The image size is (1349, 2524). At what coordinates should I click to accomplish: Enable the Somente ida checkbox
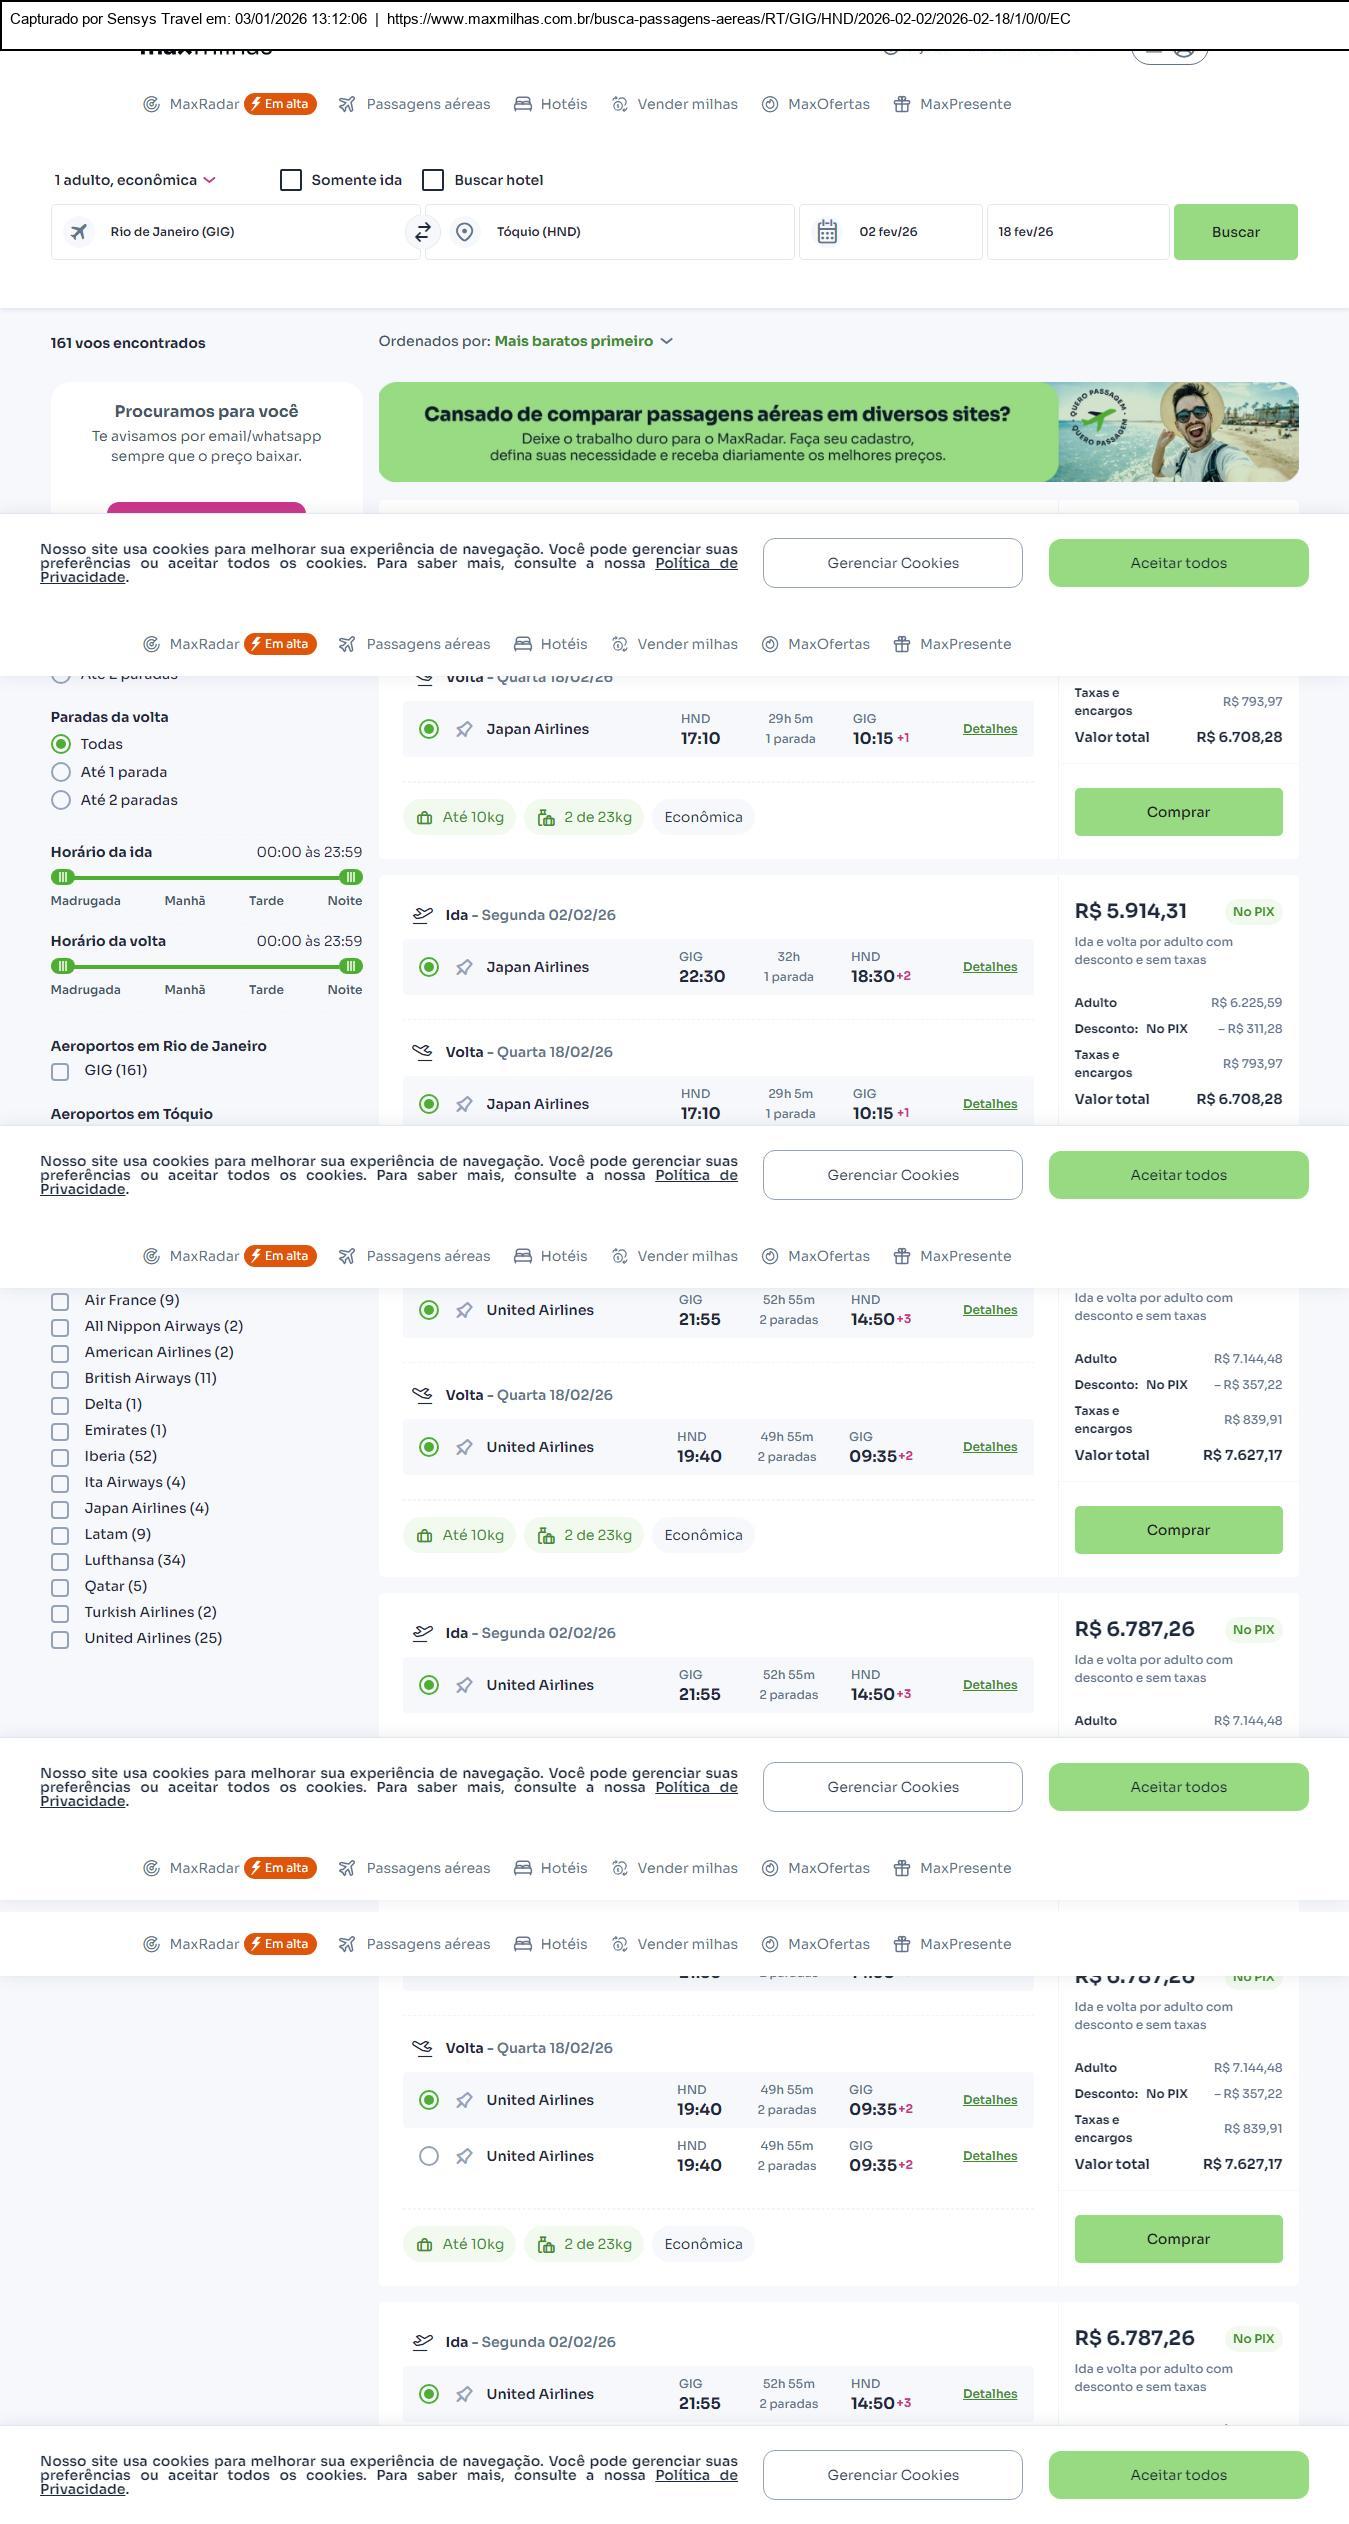click(x=291, y=180)
